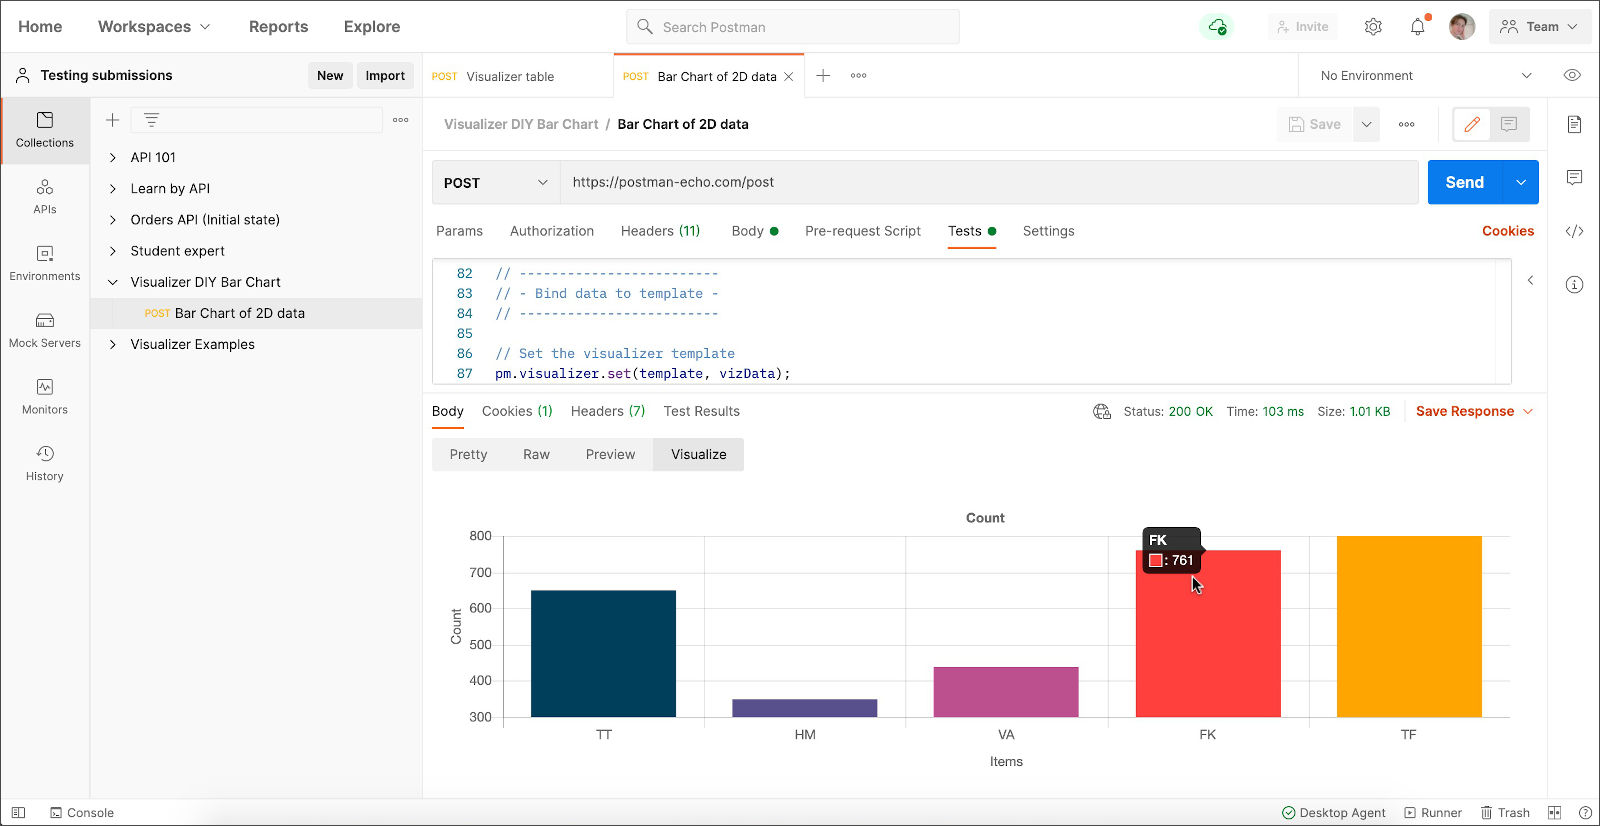Click the Send button
The width and height of the screenshot is (1600, 826).
tap(1465, 182)
